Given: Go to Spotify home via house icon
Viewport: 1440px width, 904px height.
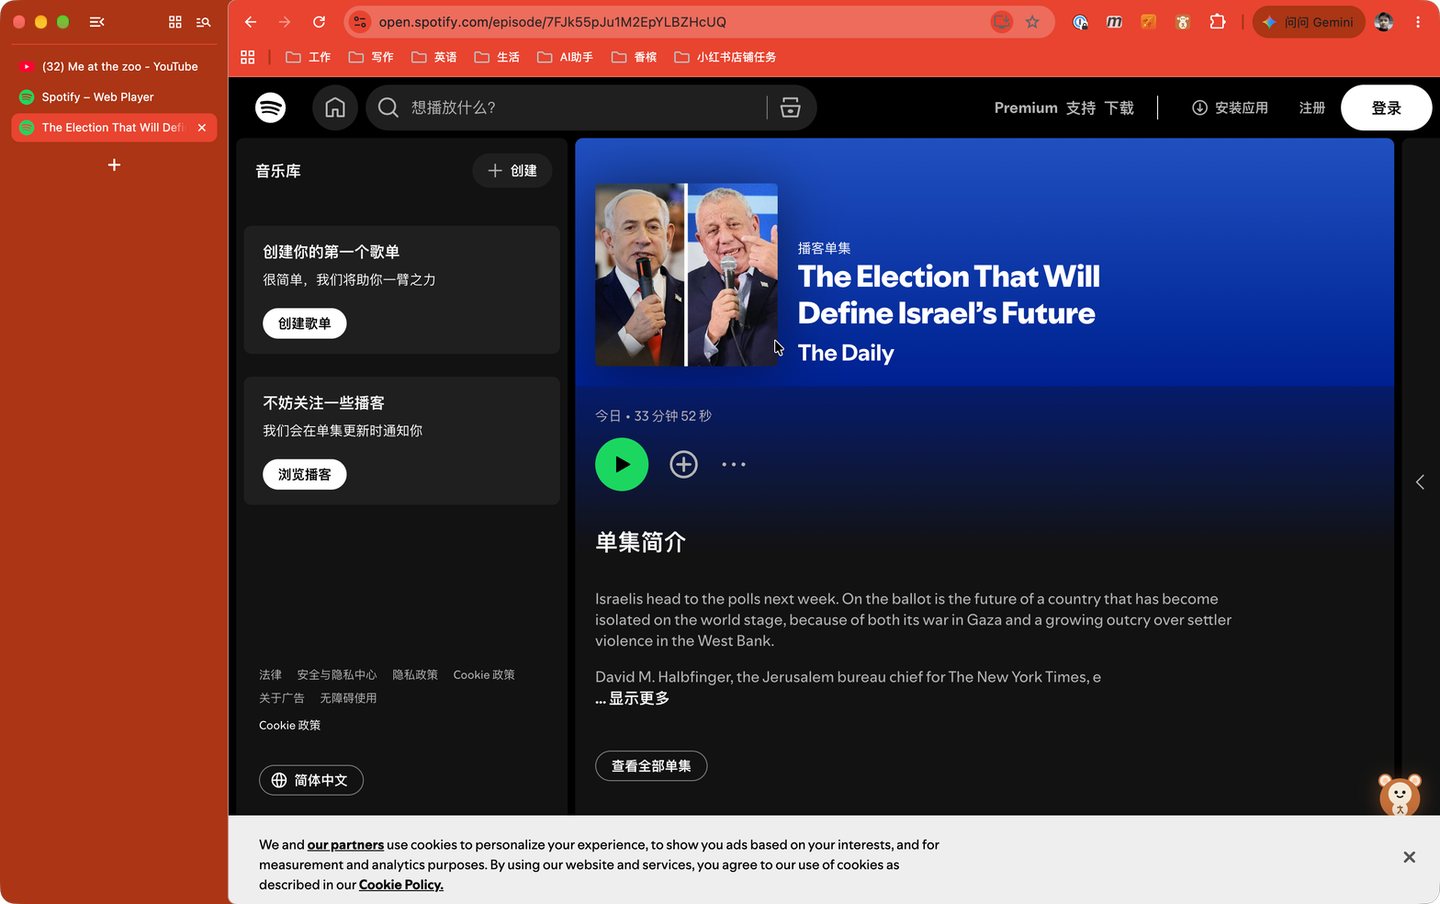Looking at the screenshot, I should 335,107.
